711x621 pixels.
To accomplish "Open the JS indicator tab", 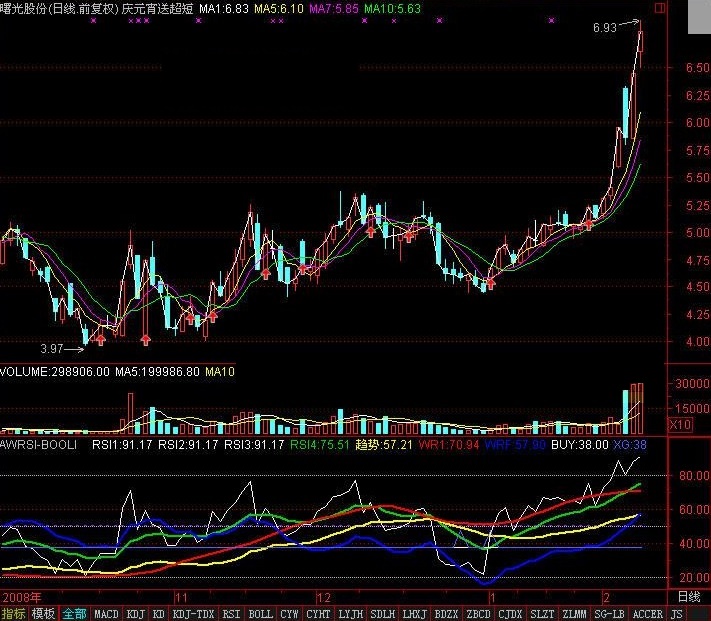I will click(677, 614).
